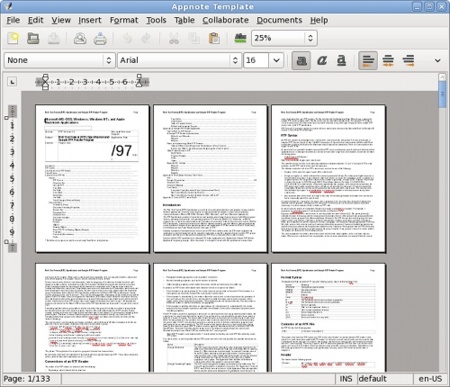Viewport: 450px width, 387px height.
Task: Open Print Preview from the toolbar
Action: pyautogui.click(x=80, y=38)
